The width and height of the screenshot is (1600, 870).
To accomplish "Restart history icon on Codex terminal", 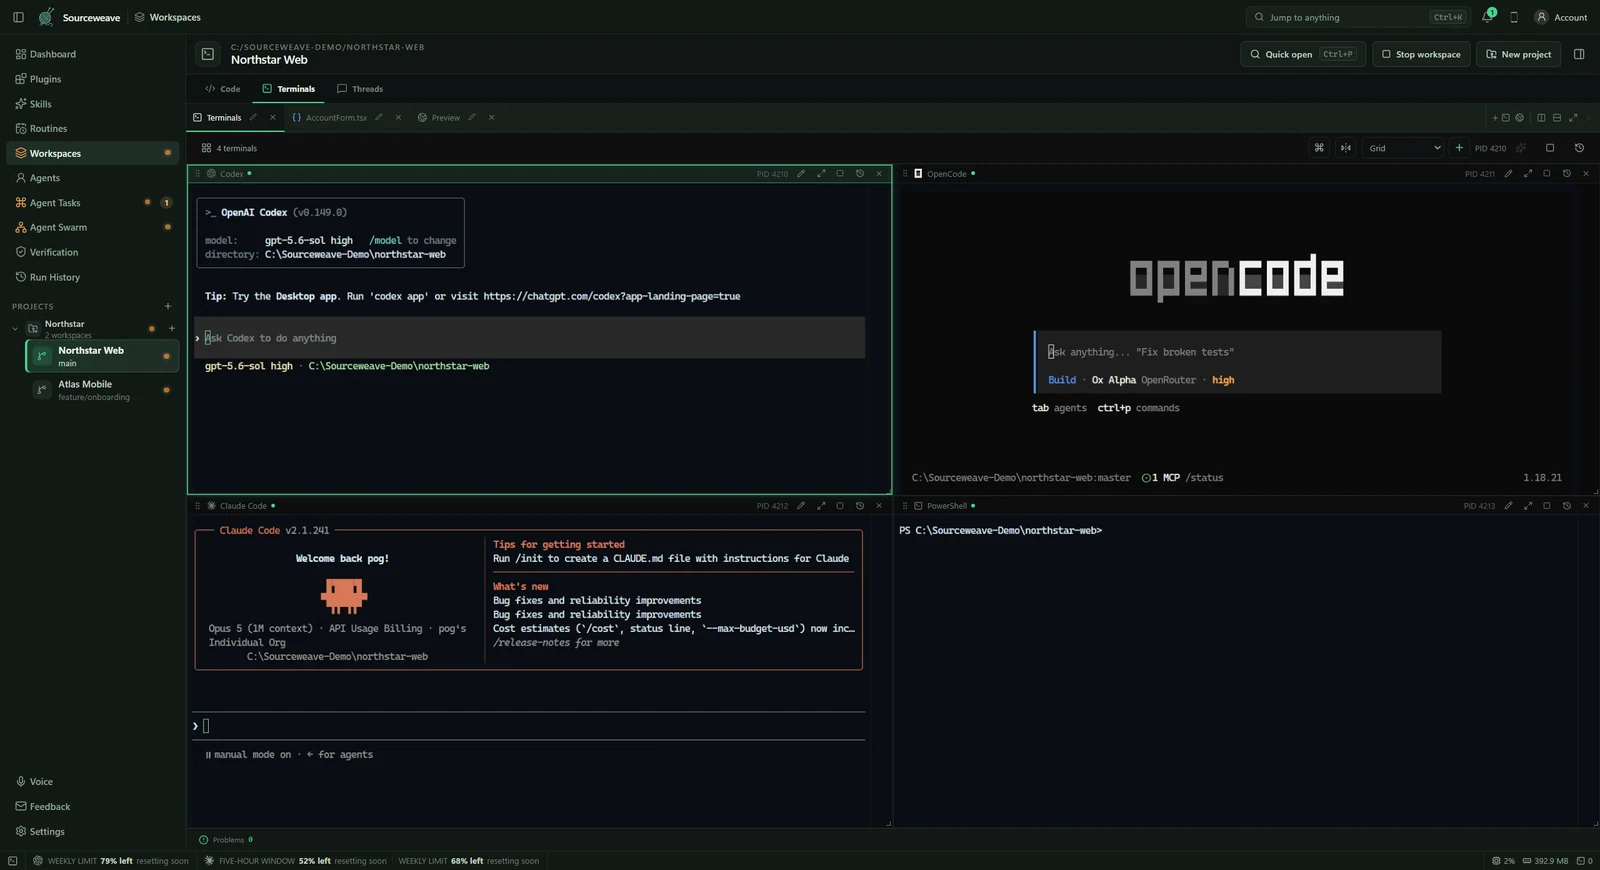I will tap(860, 174).
